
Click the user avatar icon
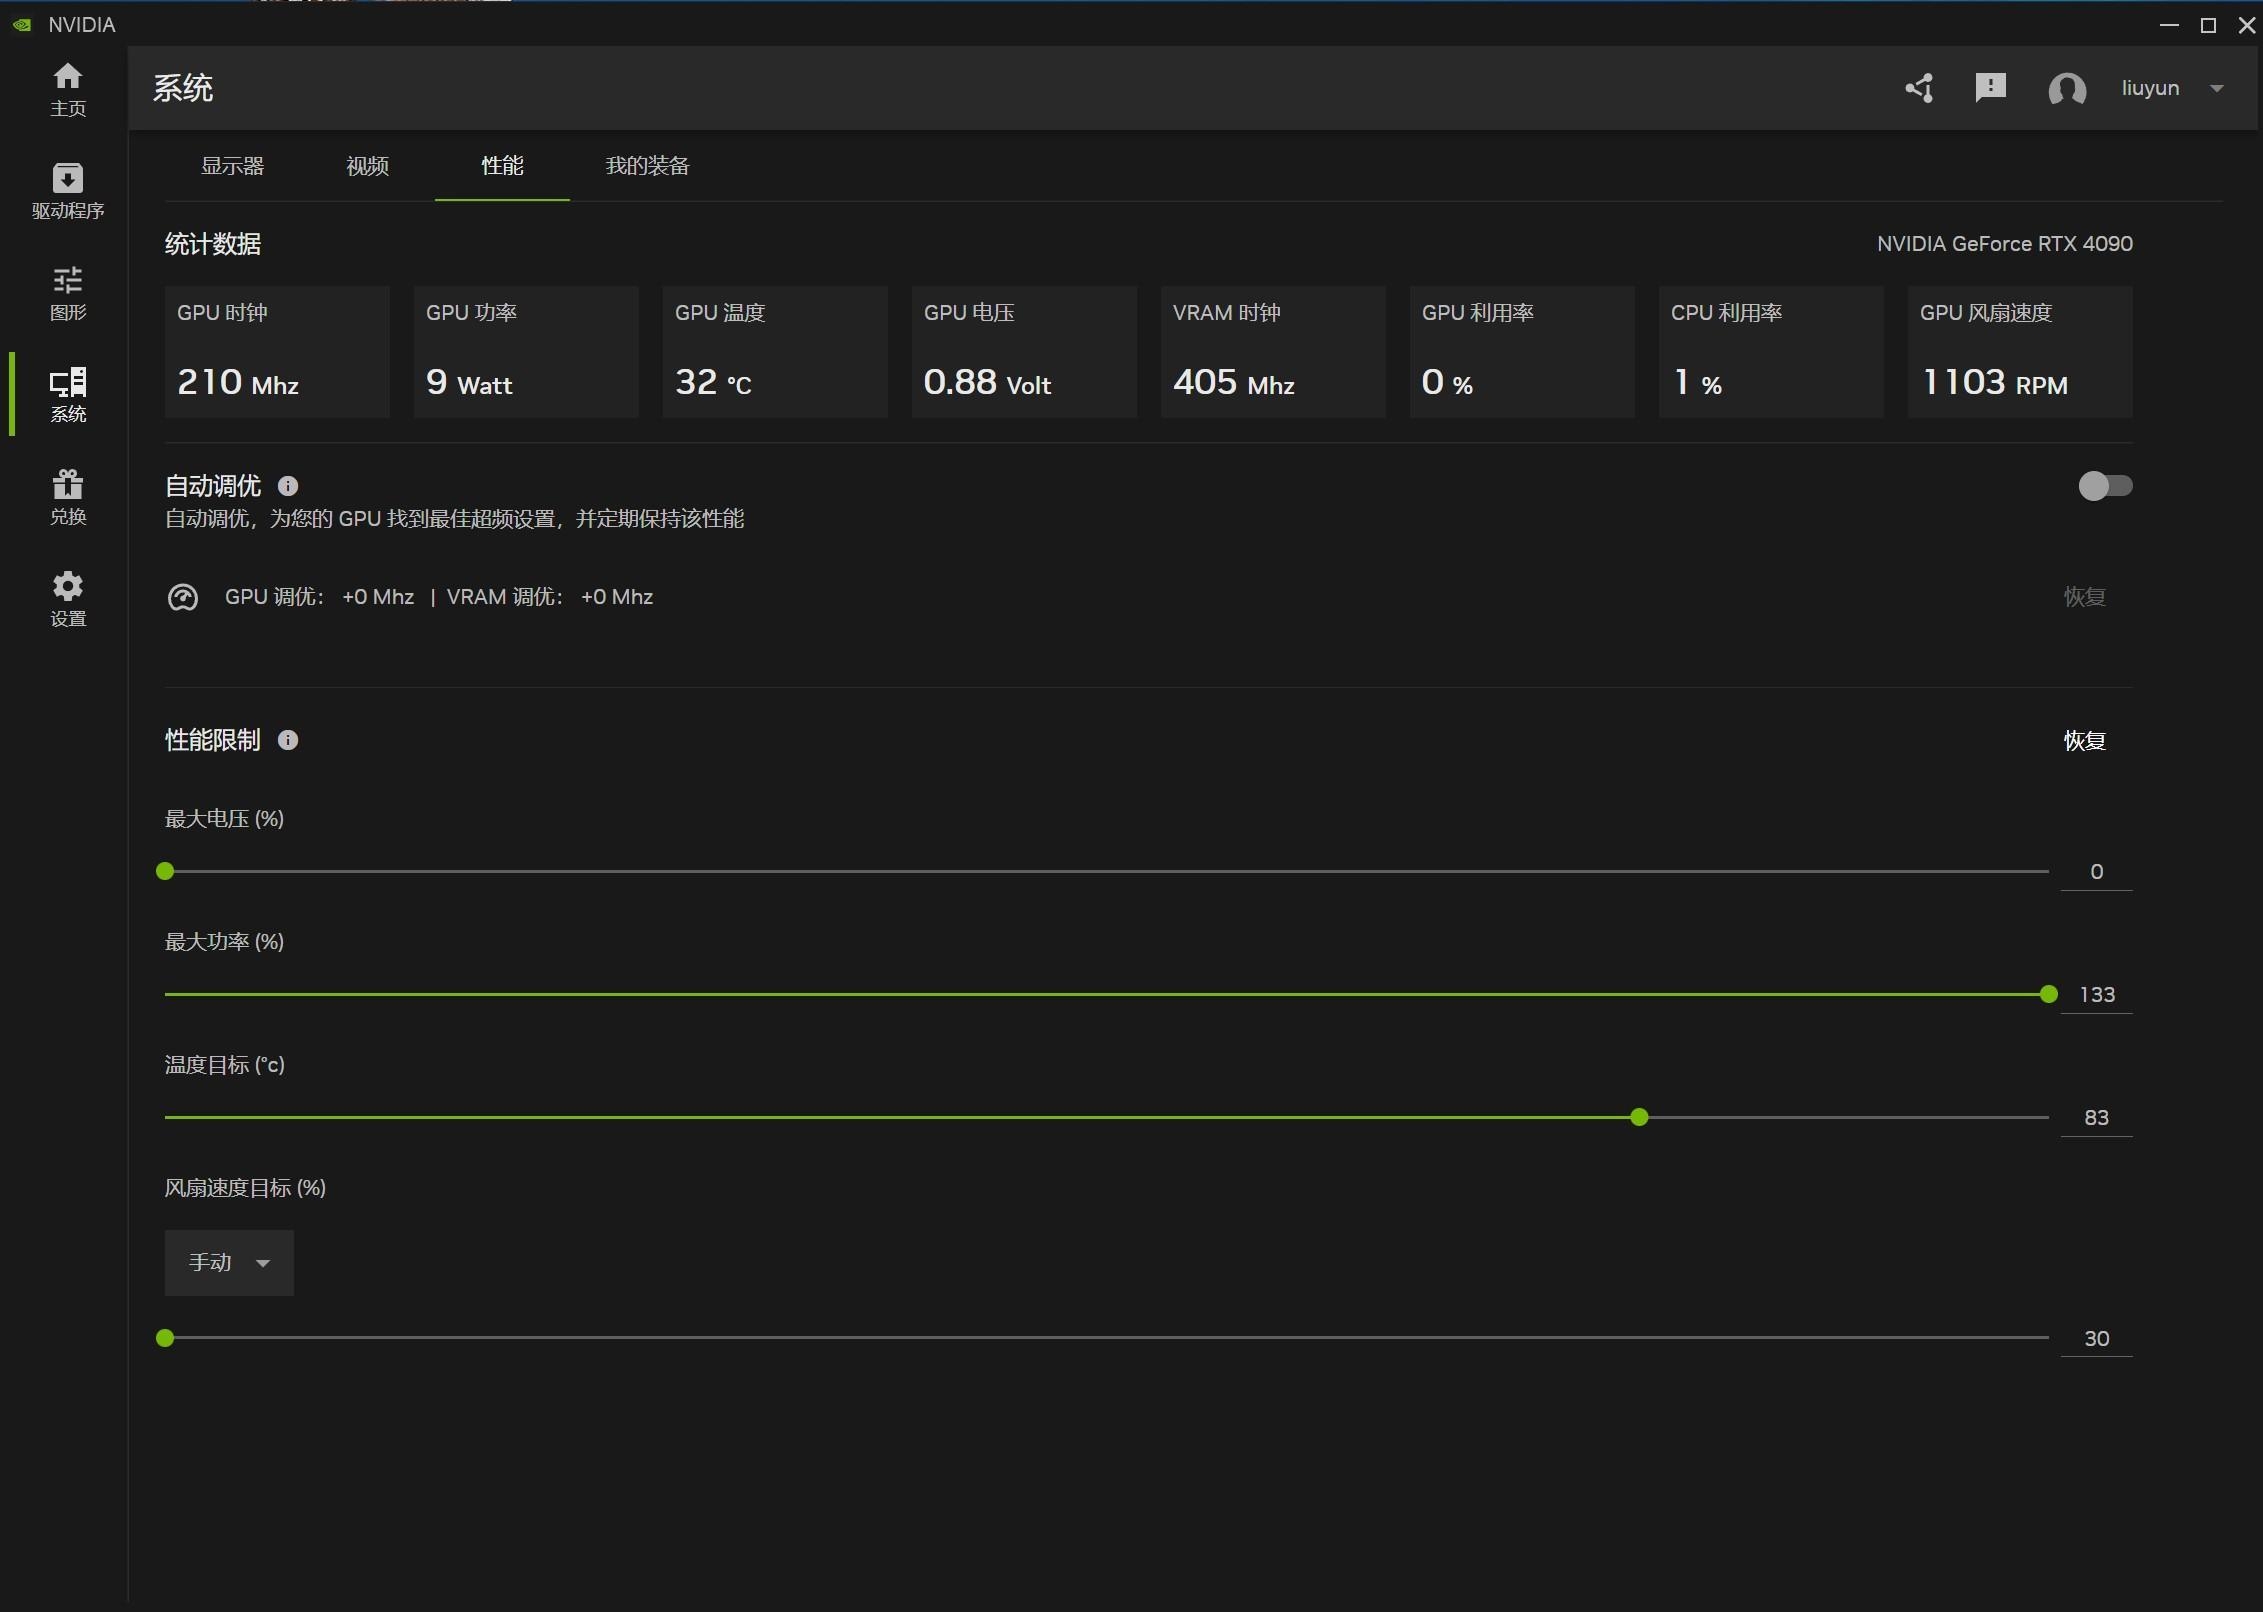pyautogui.click(x=2067, y=89)
